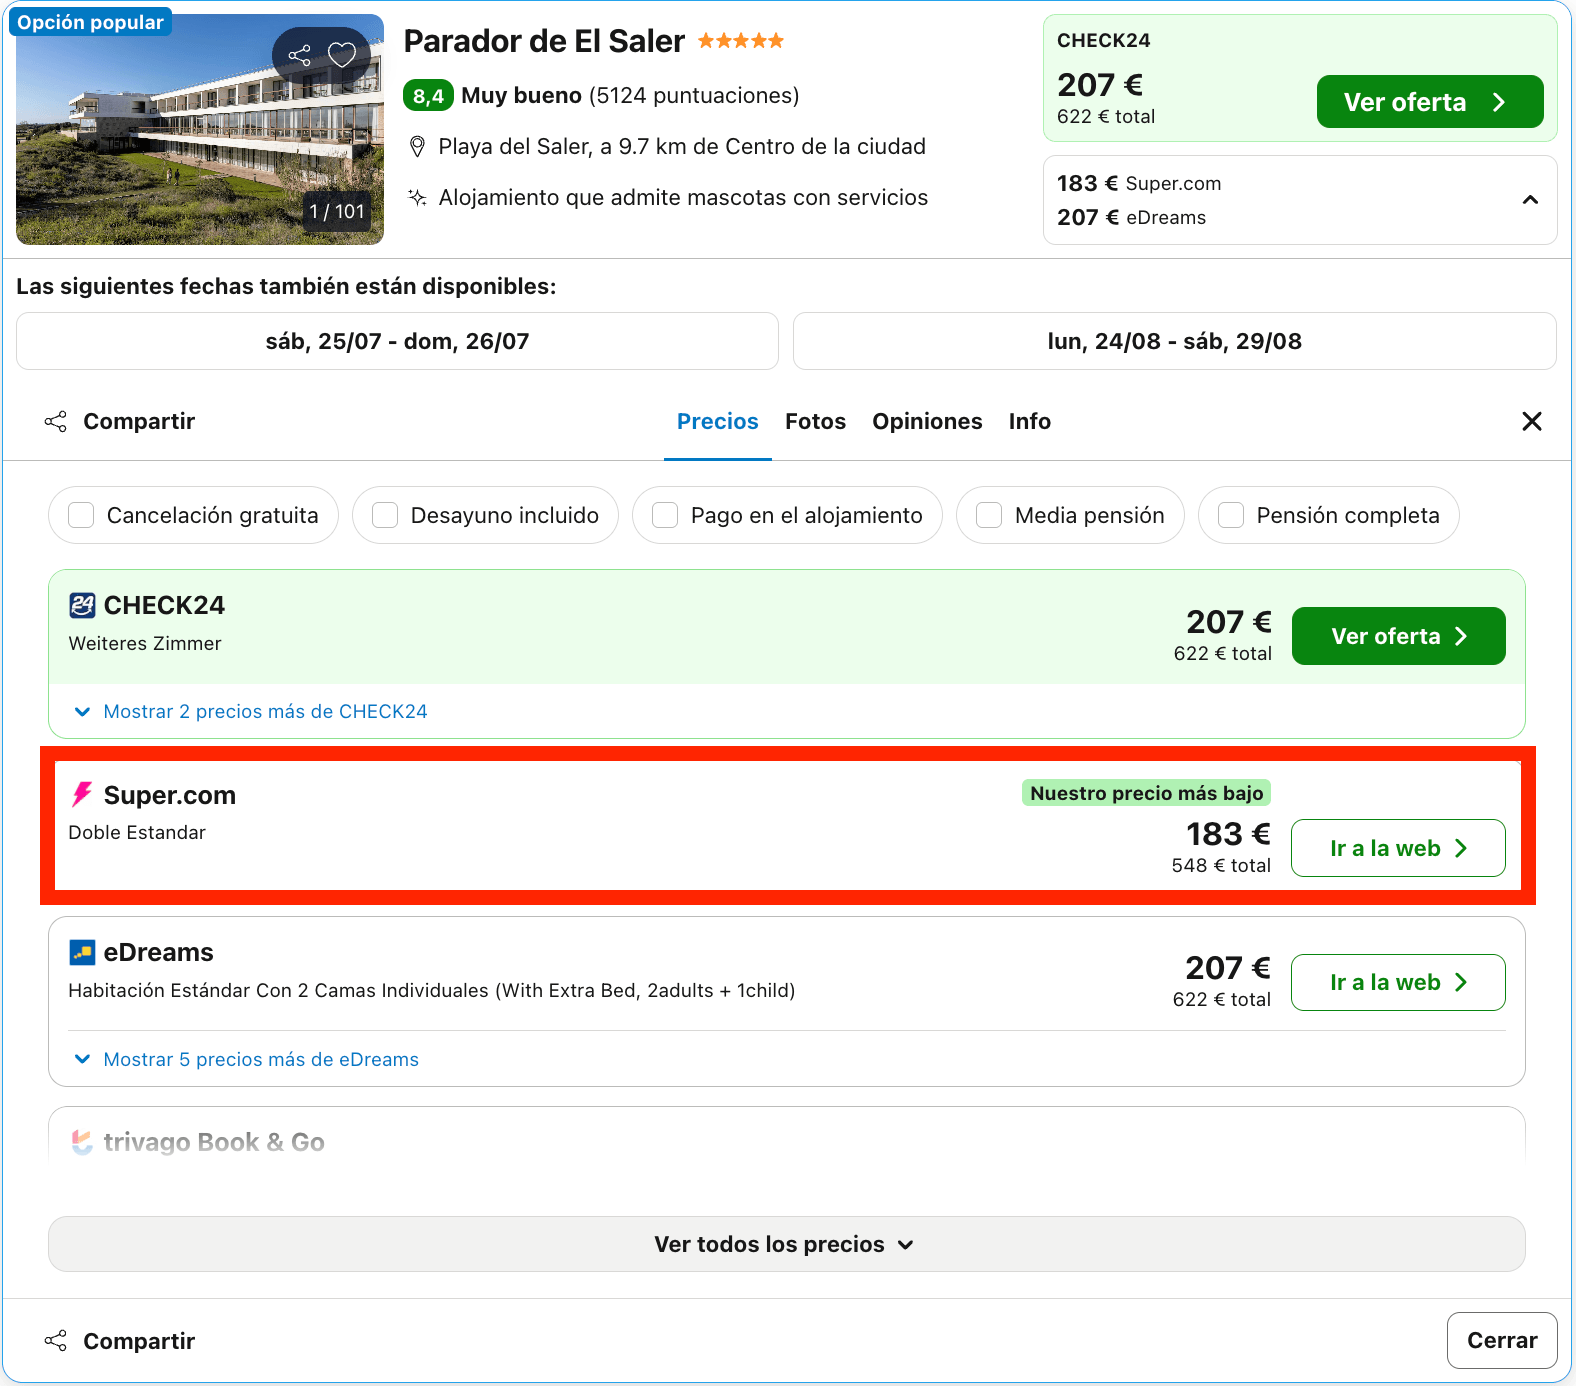Screen dimensions: 1576x1386
Task: Click the 8,4 rating badge
Action: click(428, 96)
